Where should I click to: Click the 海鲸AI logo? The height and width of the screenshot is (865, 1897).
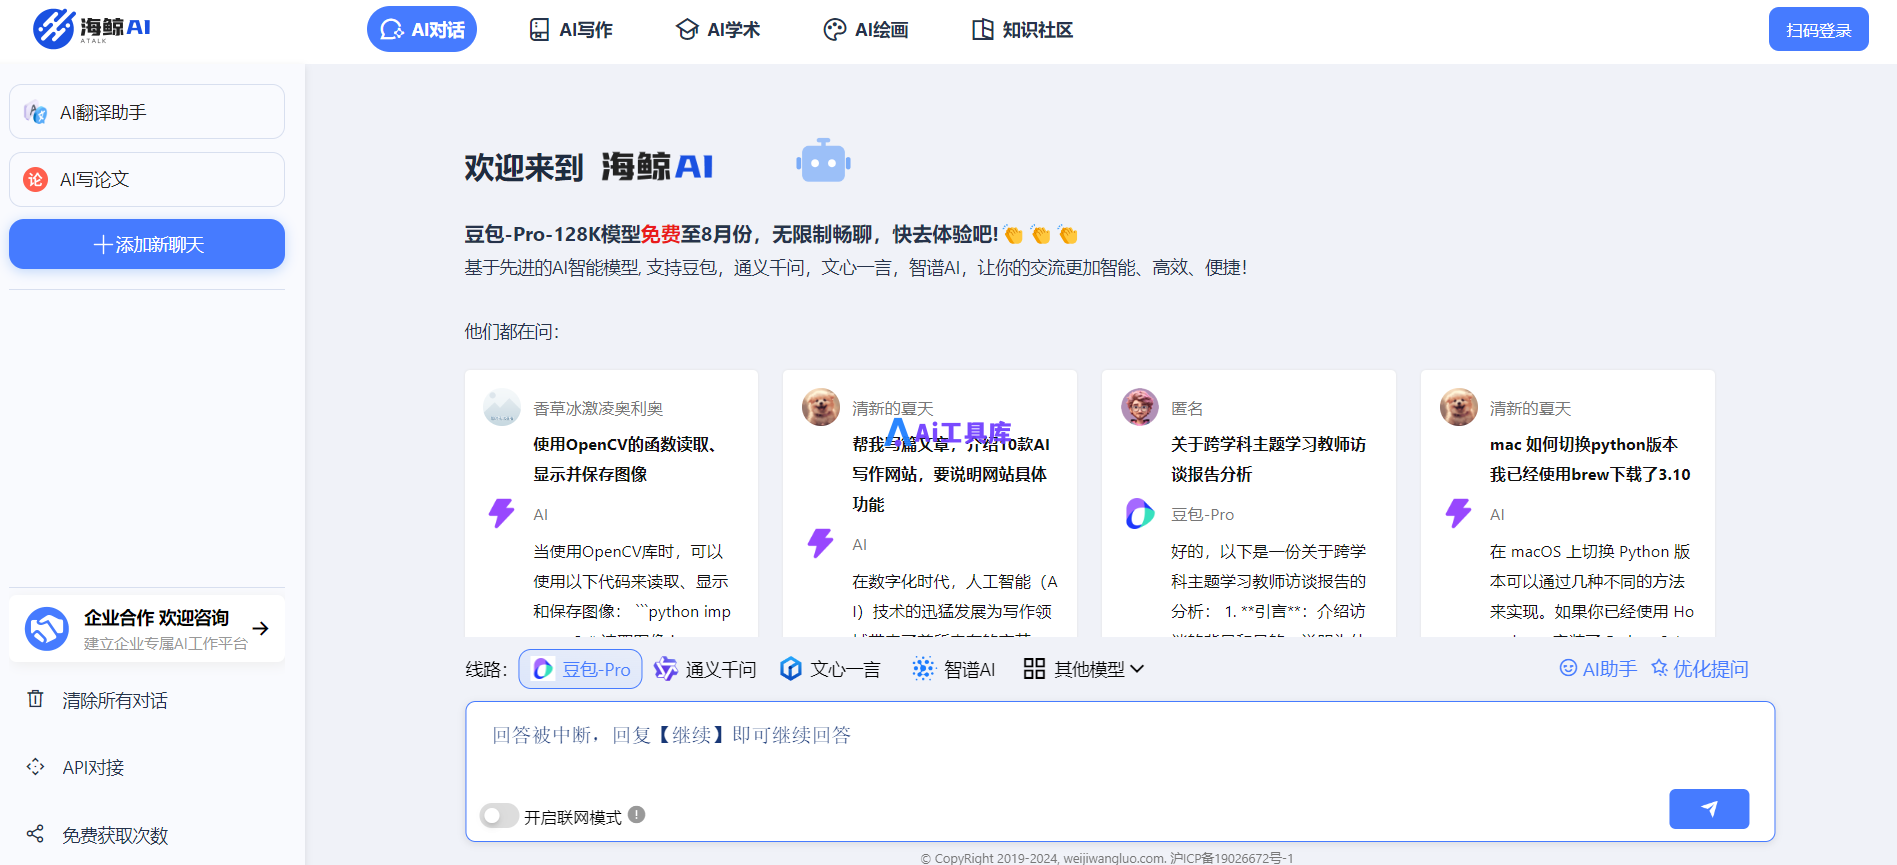(92, 28)
